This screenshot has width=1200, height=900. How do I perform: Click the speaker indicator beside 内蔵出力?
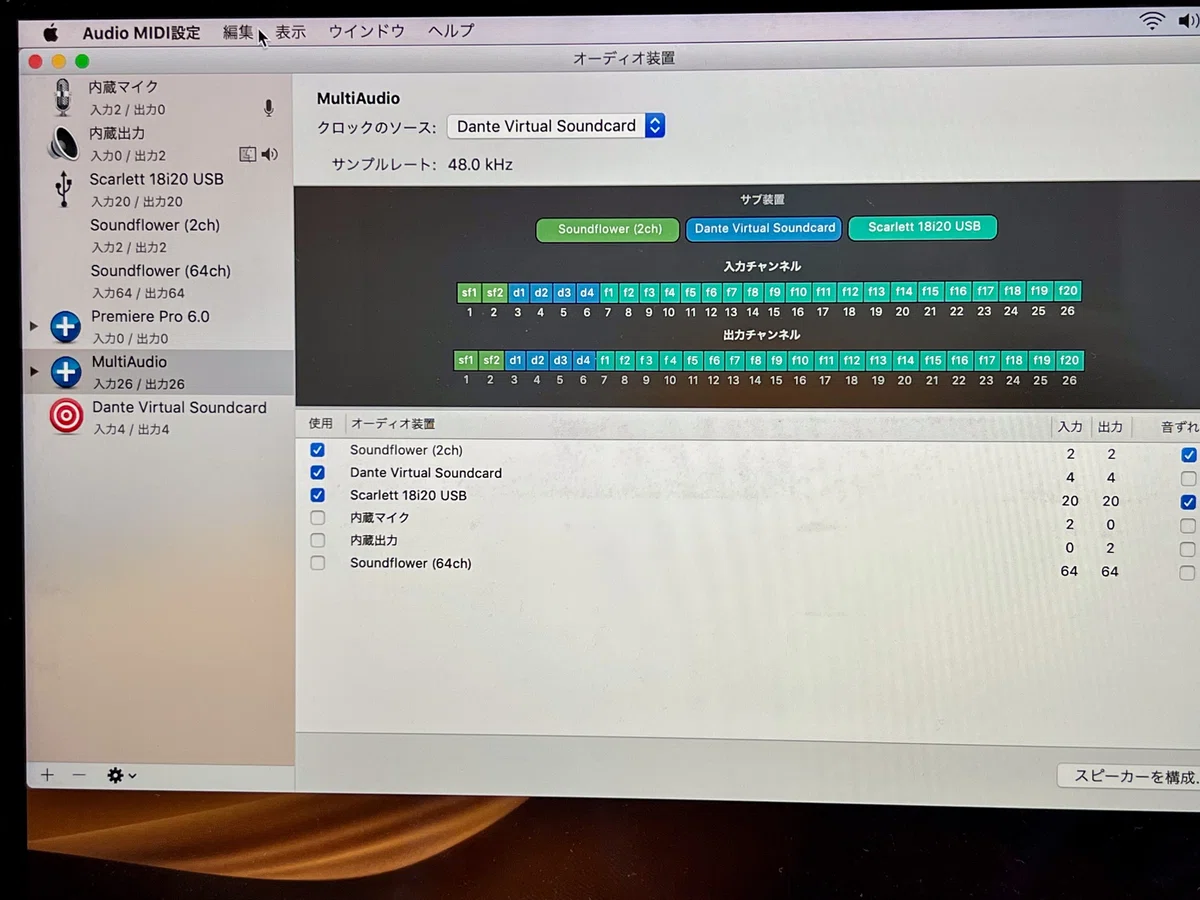[269, 154]
